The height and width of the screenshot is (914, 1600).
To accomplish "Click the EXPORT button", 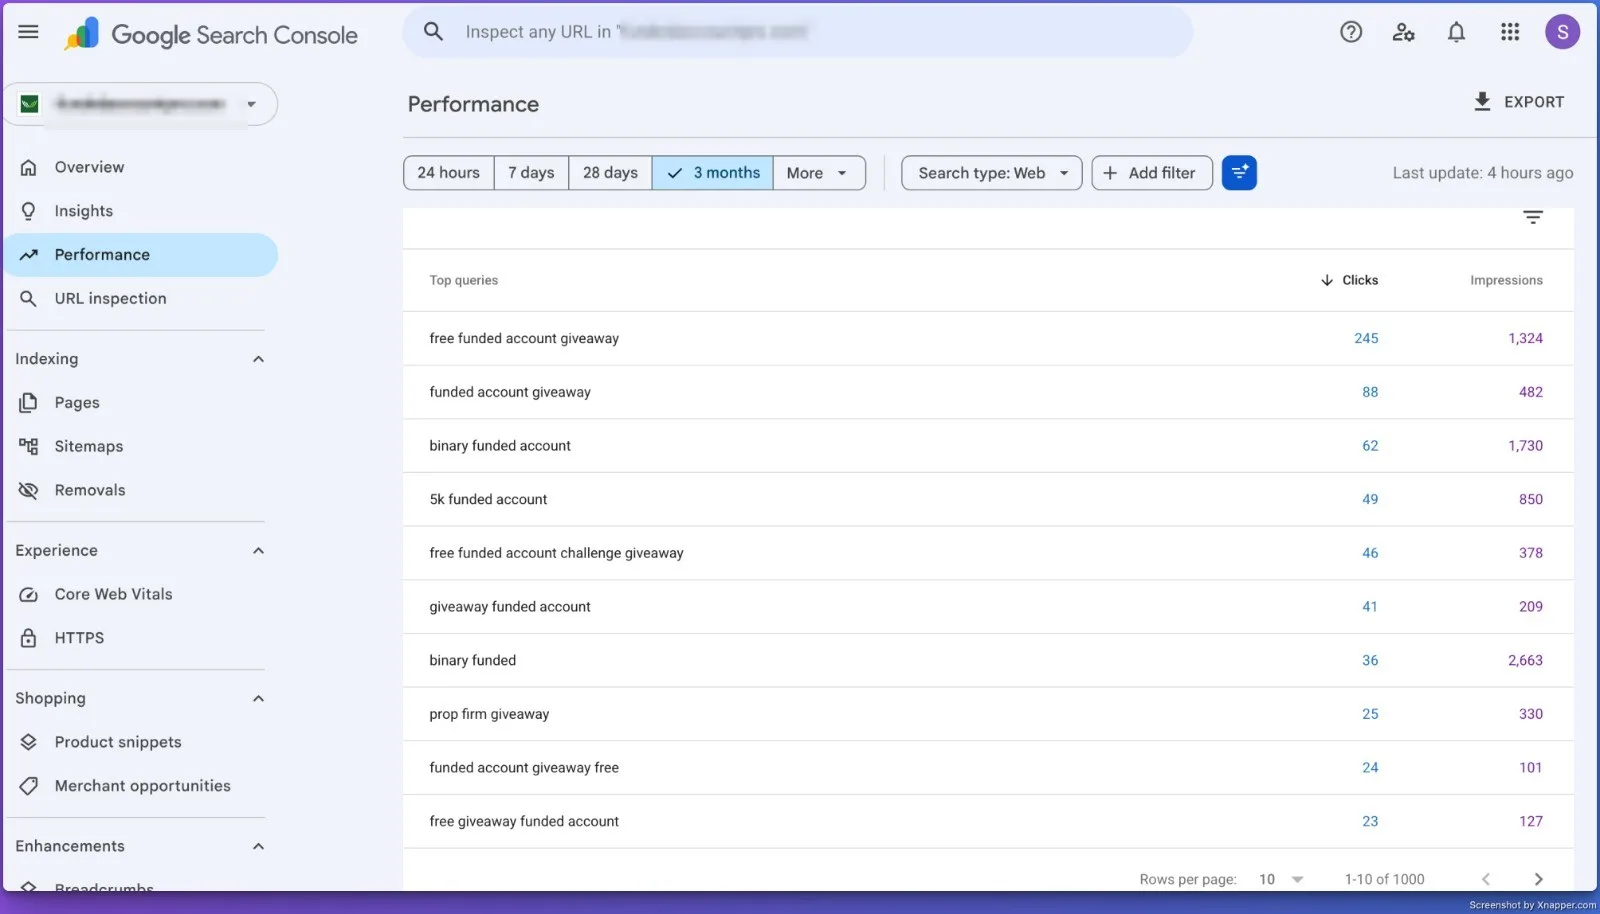I will [1519, 102].
